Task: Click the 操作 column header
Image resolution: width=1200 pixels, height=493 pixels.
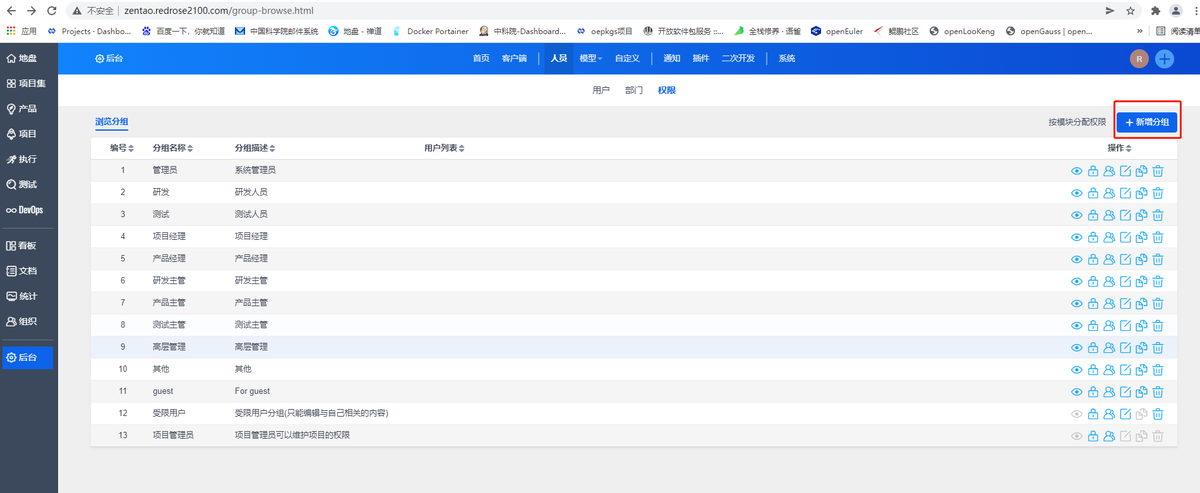Action: coord(1120,148)
